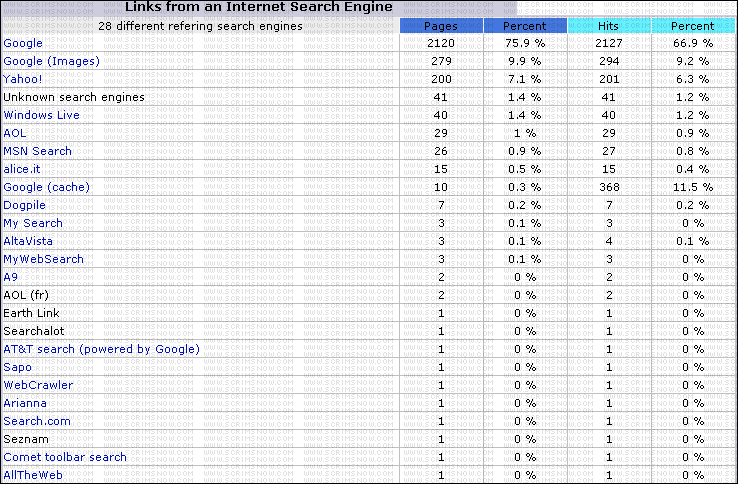738x484 pixels.
Task: Open the Dogpile link
Action: coord(25,205)
